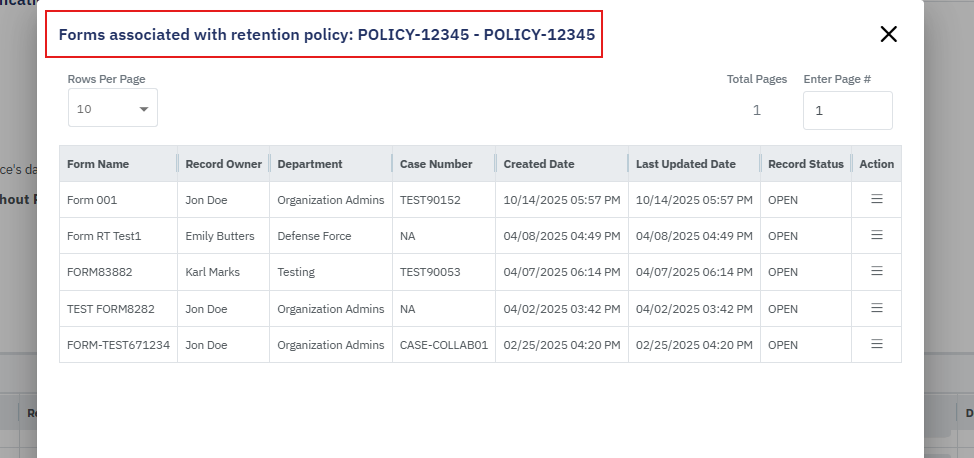This screenshot has height=458, width=974.
Task: Open action menu for FORM83882 row
Action: (876, 271)
